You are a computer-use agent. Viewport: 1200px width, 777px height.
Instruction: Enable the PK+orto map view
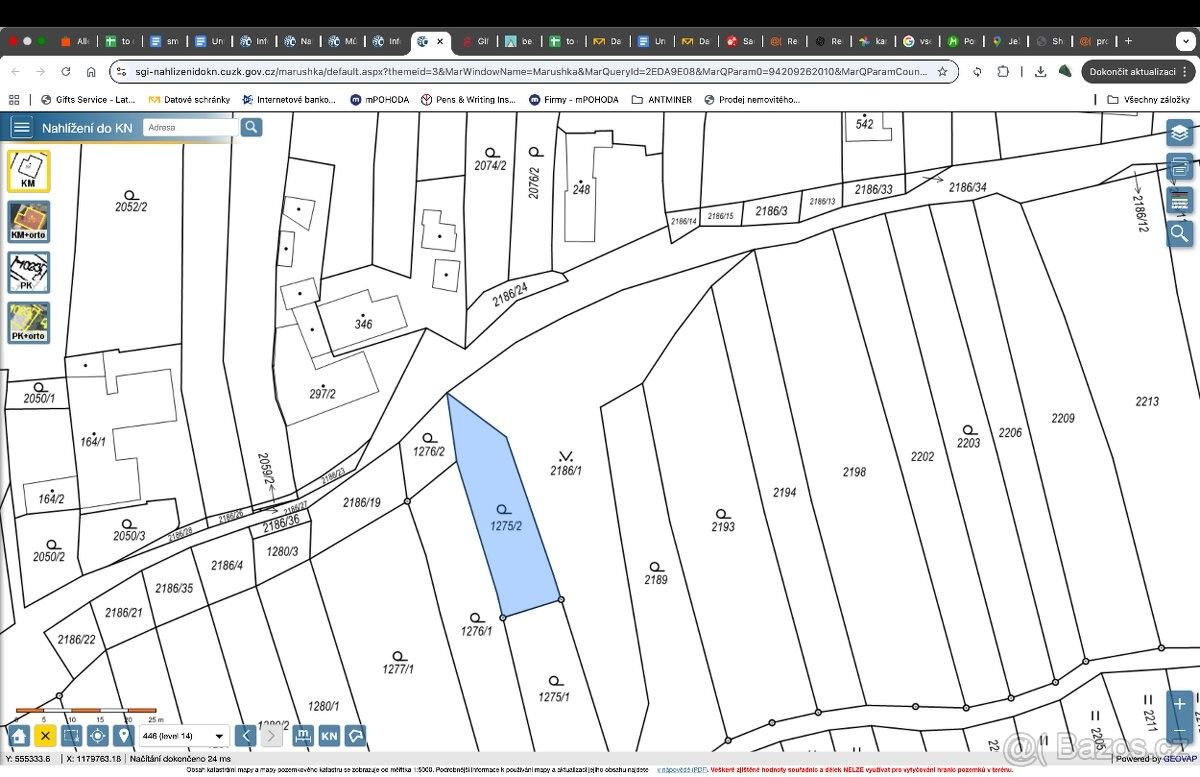pos(28,322)
